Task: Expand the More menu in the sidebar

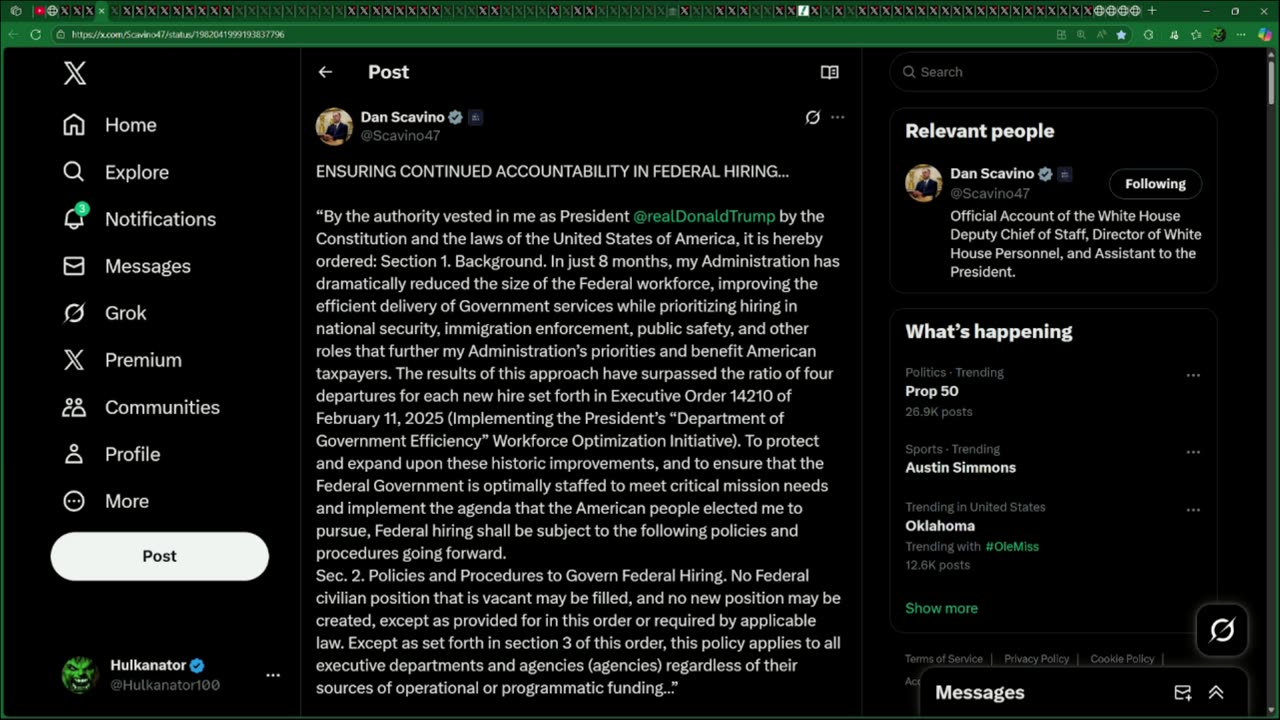Action: pos(105,501)
